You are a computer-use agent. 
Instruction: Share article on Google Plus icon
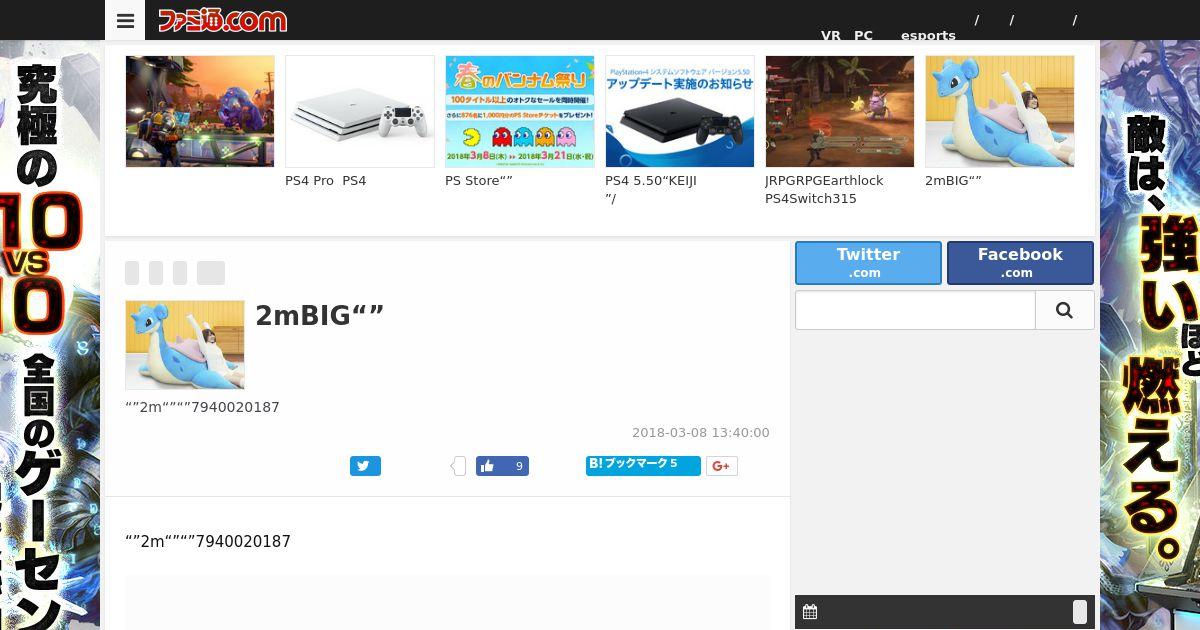(722, 466)
